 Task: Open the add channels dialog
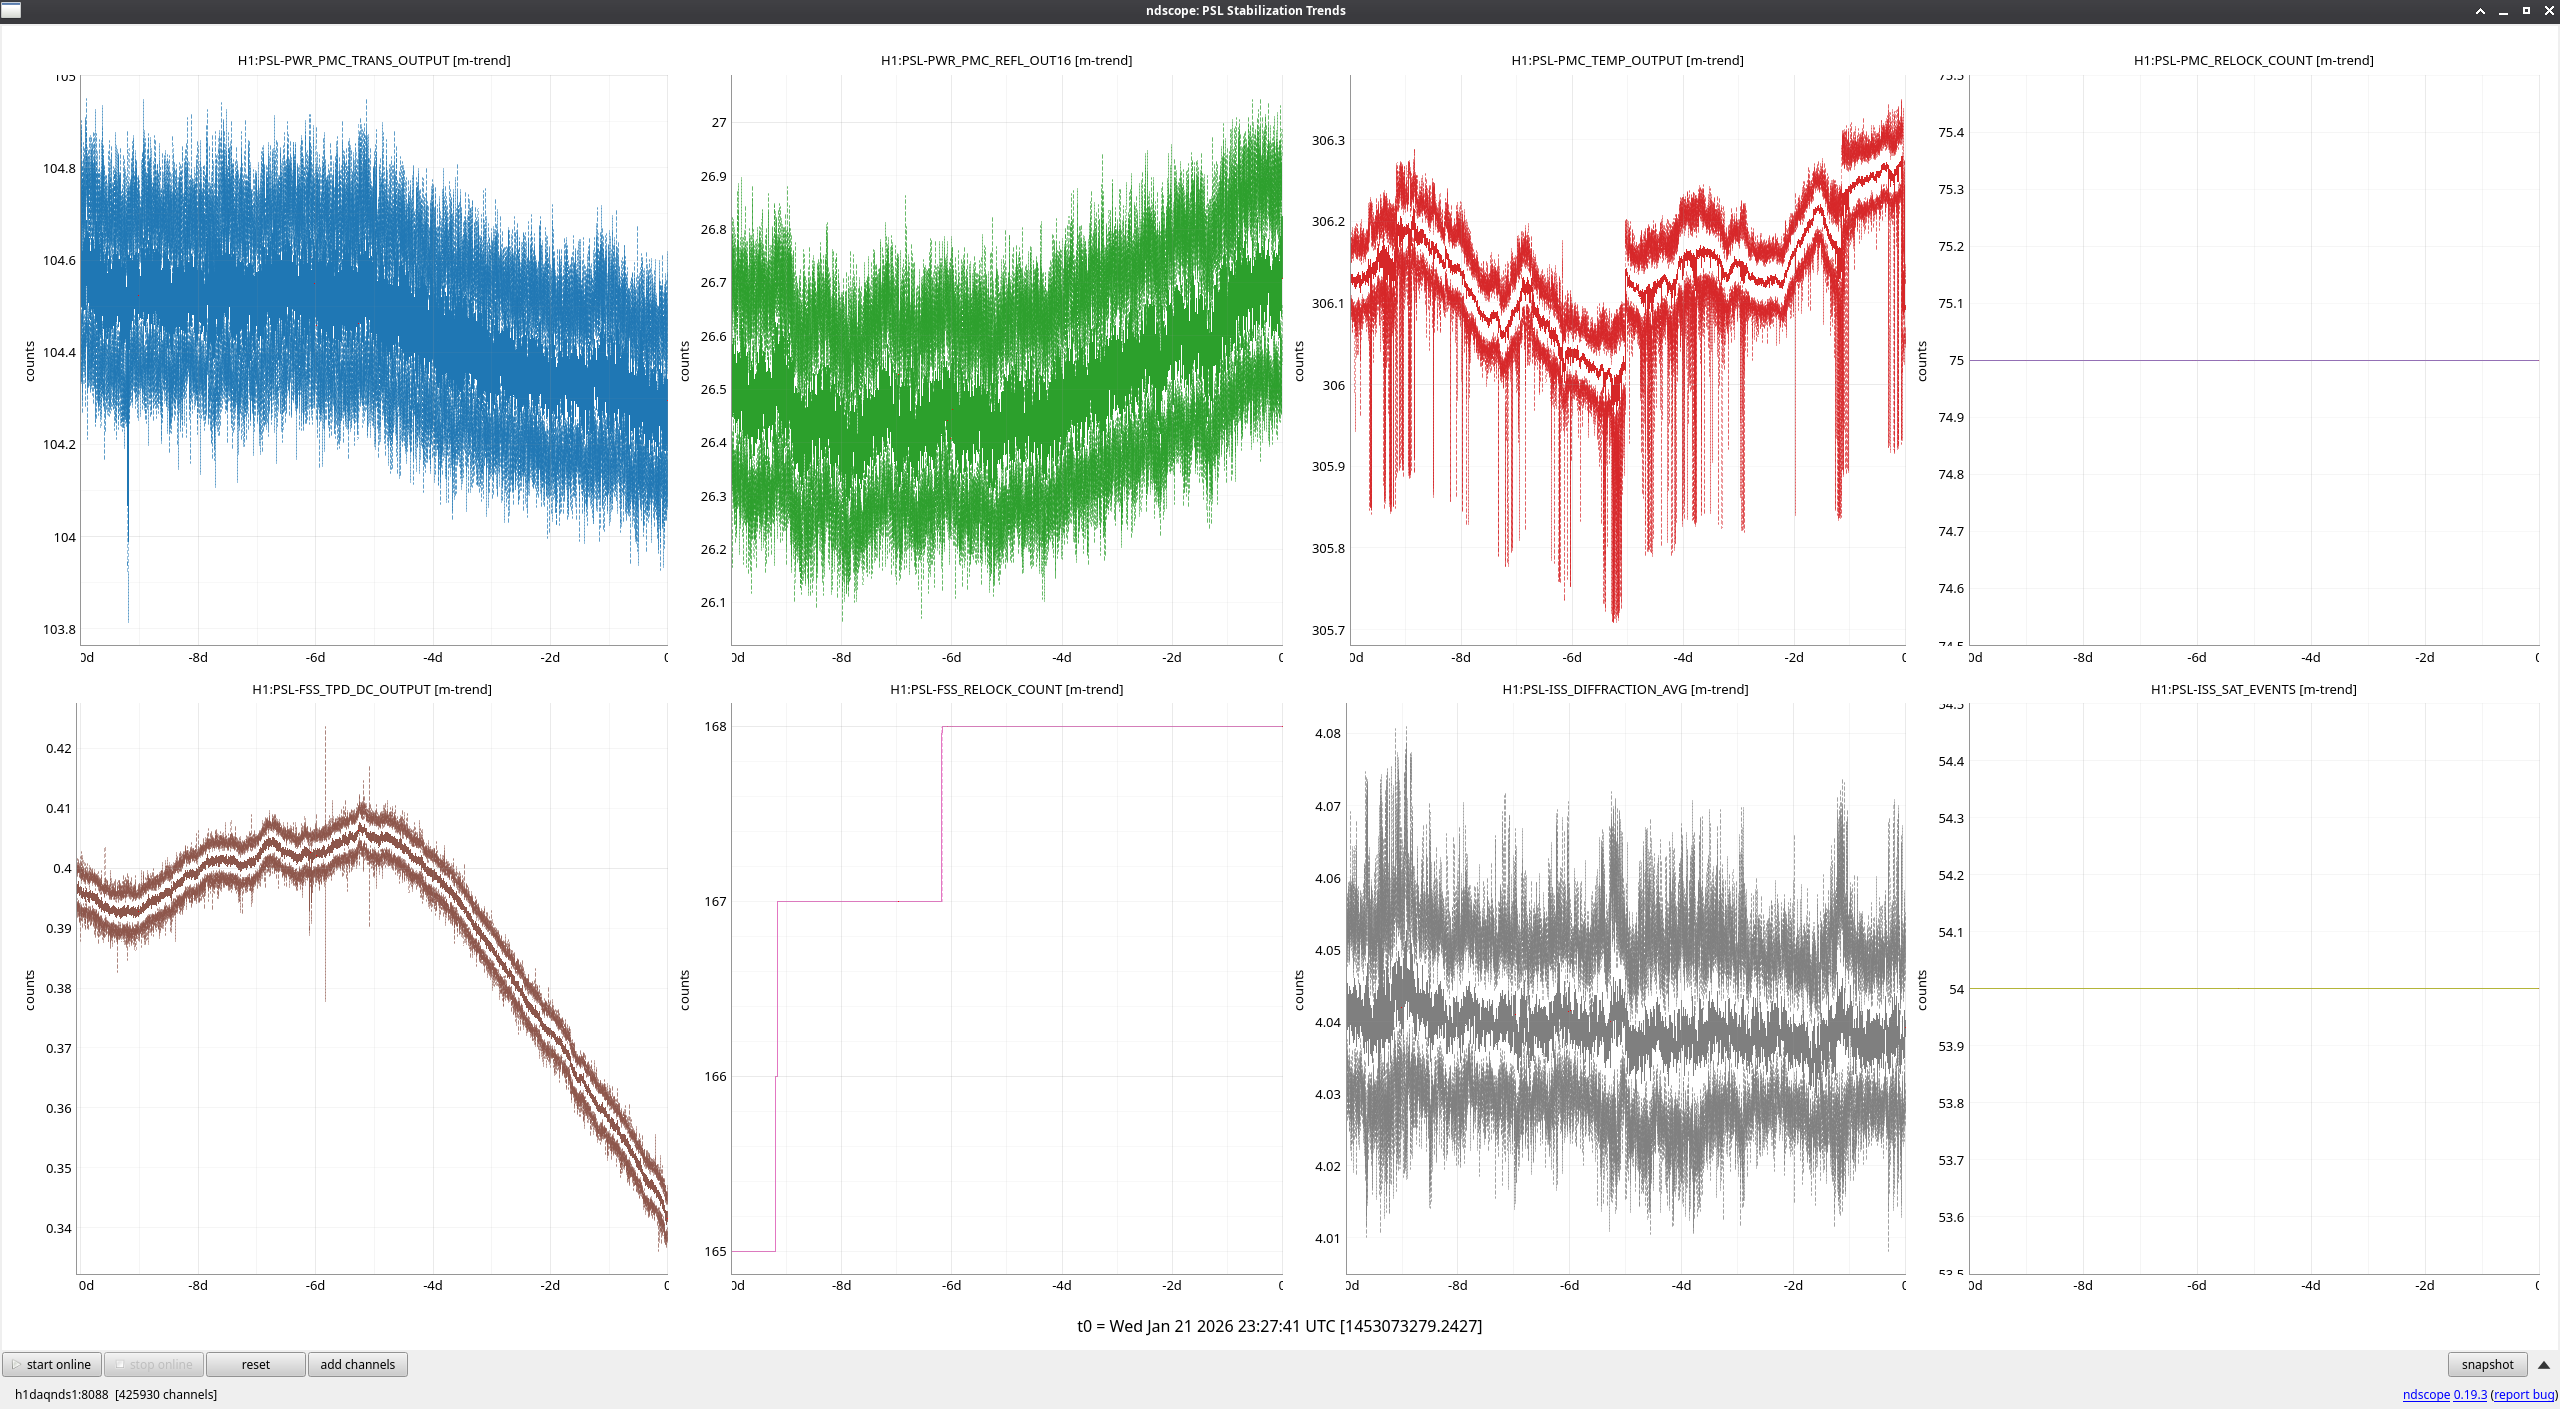pyautogui.click(x=357, y=1364)
